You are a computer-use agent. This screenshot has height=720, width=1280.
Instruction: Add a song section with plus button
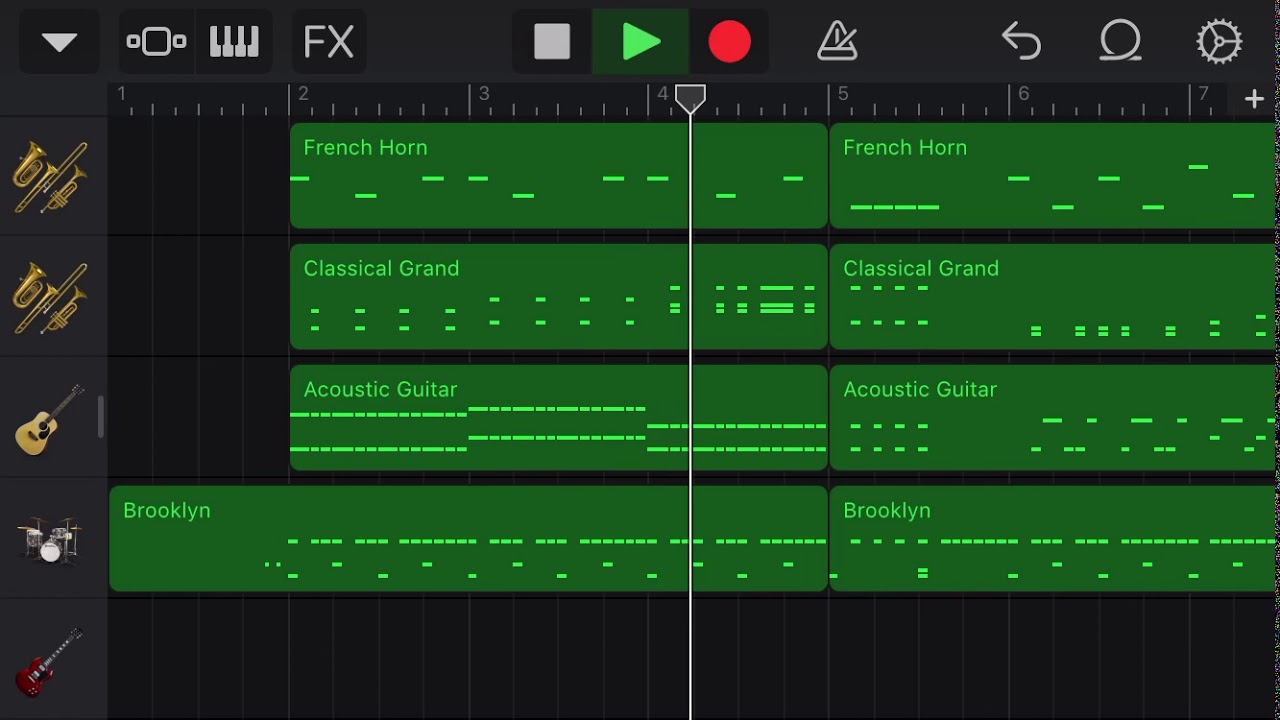click(x=1254, y=98)
